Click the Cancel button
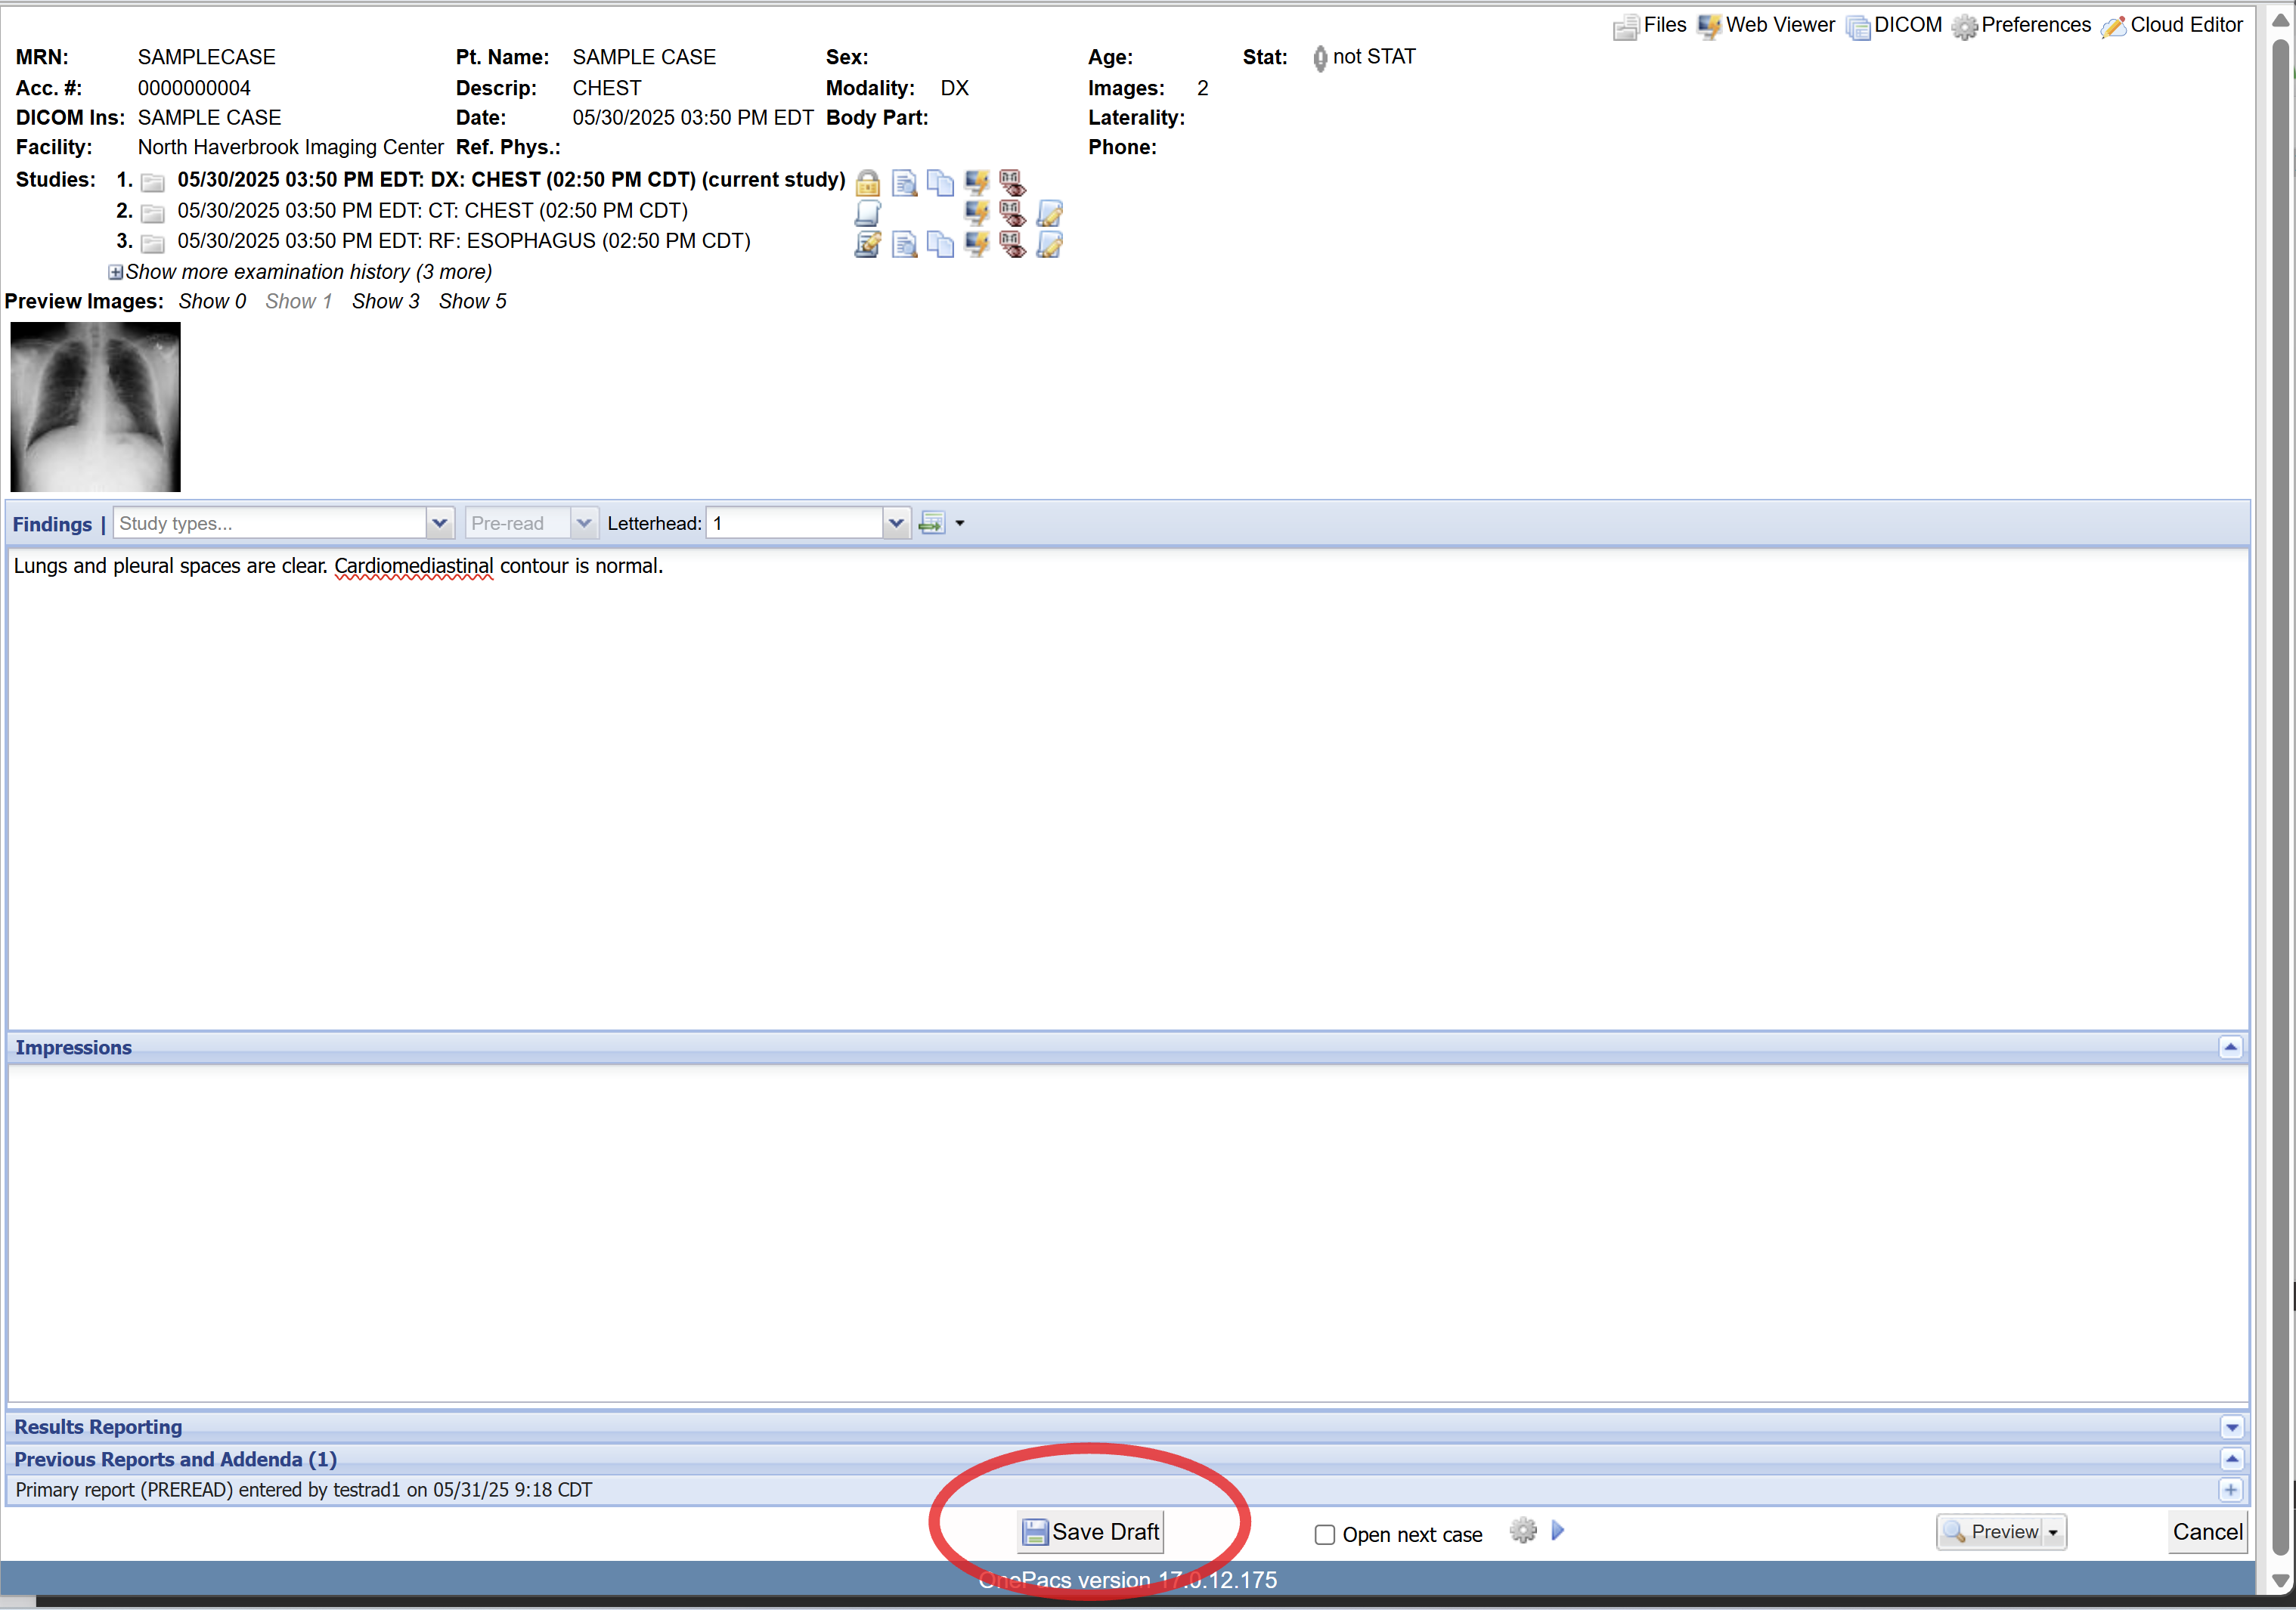2296x1610 pixels. coord(2207,1532)
